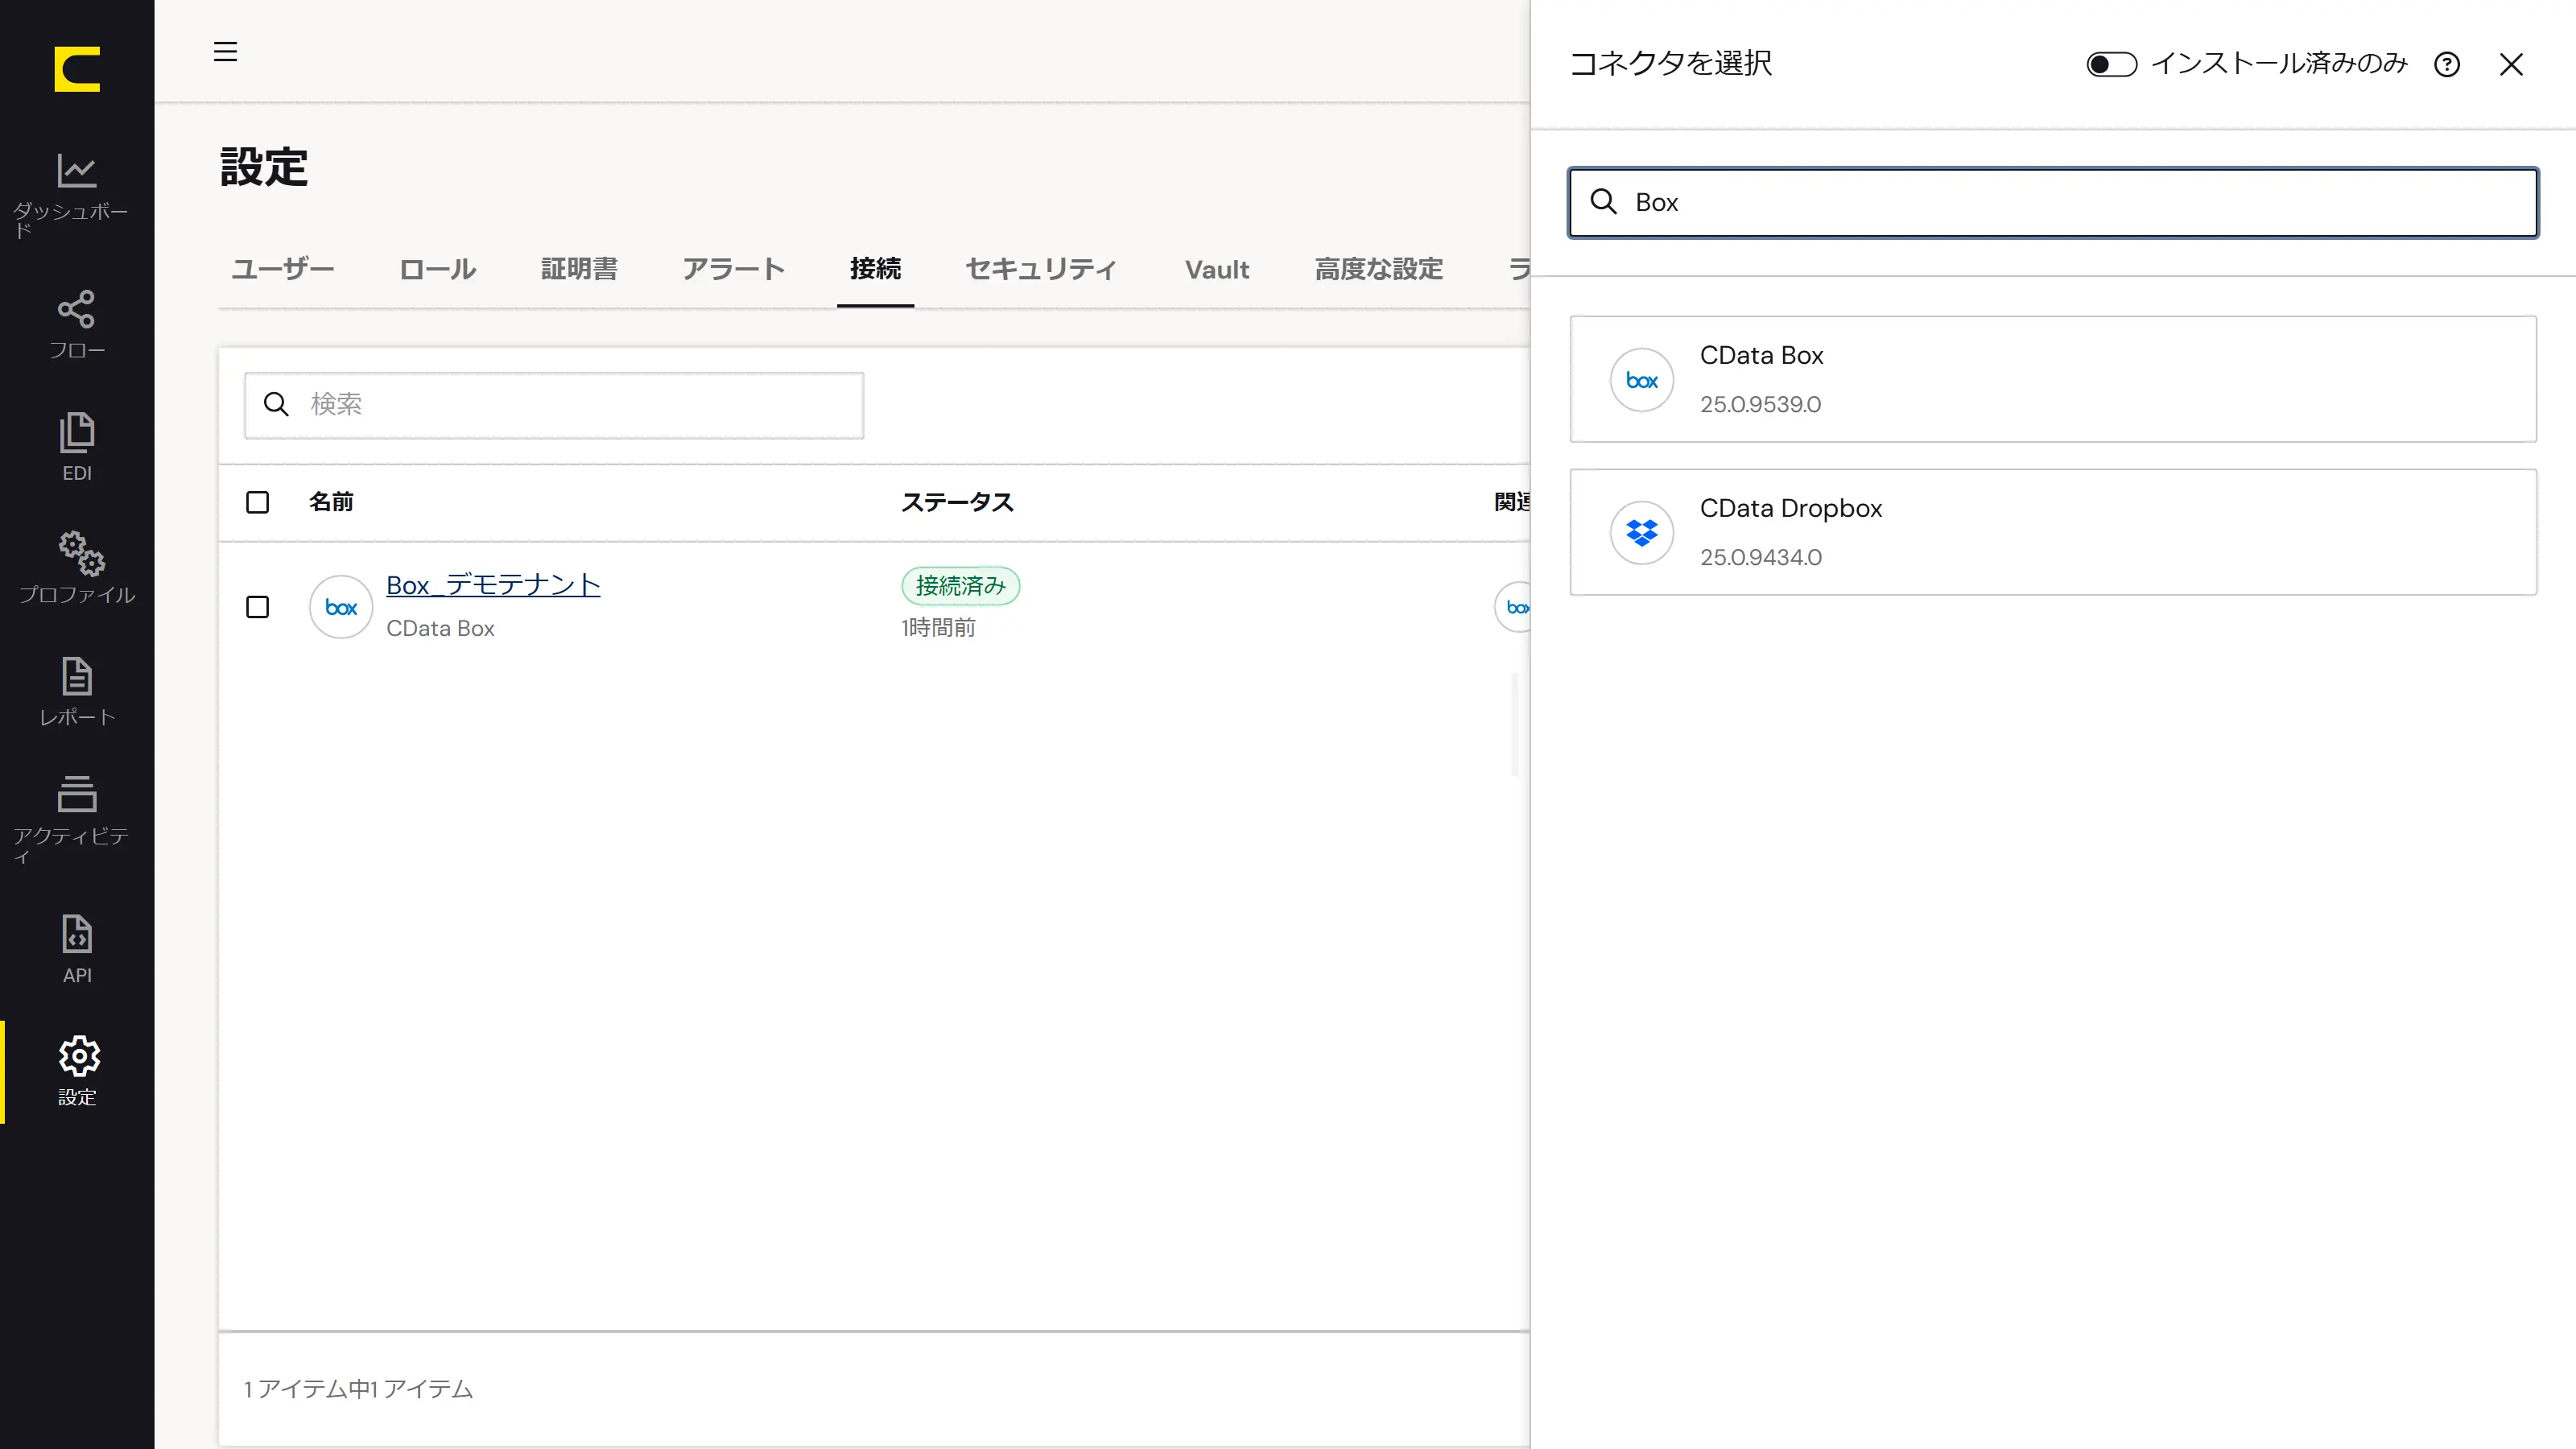Open the レポート sidebar icon
Screen dimensions: 2576x1449
pyautogui.click(x=77, y=677)
